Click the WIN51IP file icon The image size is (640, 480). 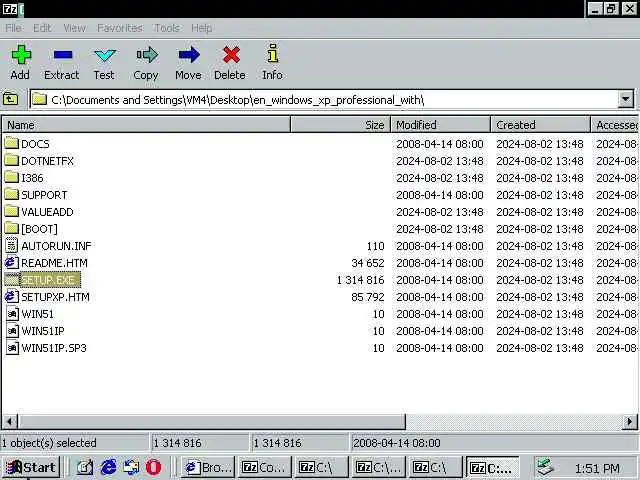(x=12, y=331)
